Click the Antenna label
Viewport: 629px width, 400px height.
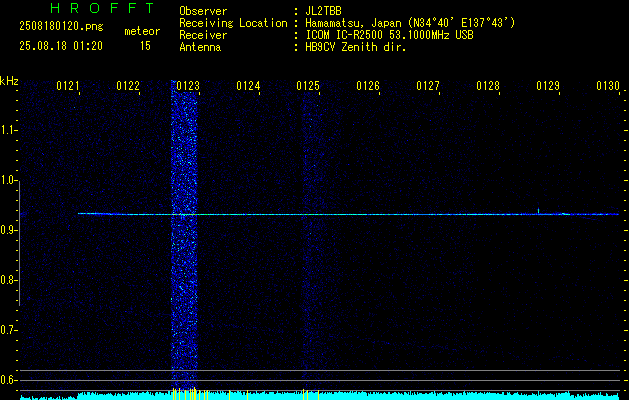point(200,47)
